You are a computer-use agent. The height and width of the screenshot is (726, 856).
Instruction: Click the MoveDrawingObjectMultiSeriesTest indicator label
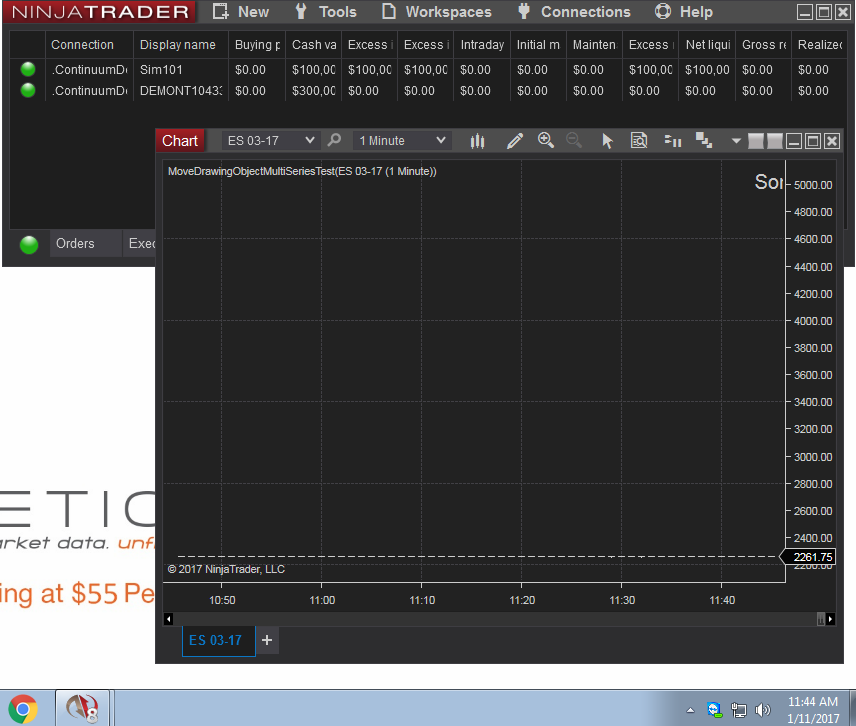302,171
